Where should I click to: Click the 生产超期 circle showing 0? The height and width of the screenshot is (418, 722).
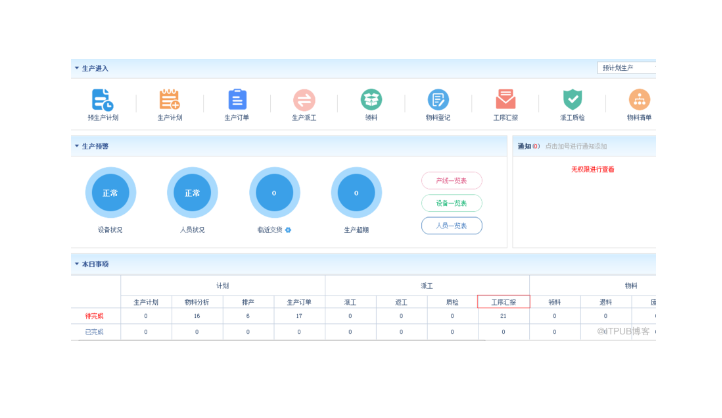click(356, 192)
